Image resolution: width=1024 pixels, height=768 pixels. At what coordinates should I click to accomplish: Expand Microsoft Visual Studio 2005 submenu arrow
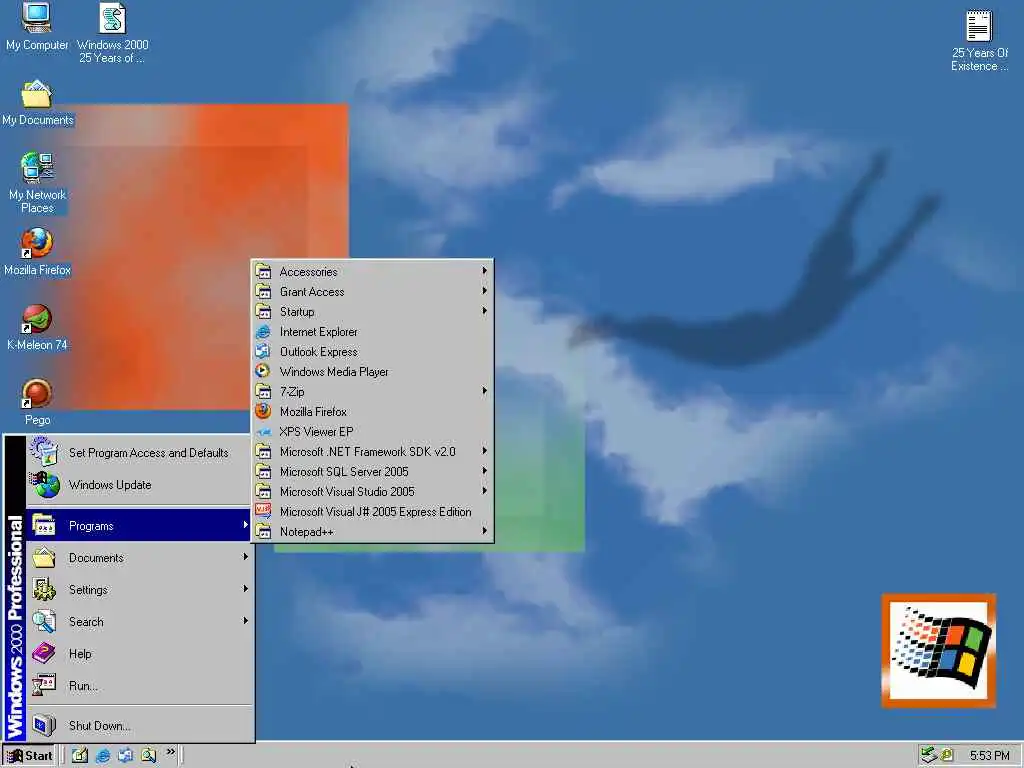484,491
